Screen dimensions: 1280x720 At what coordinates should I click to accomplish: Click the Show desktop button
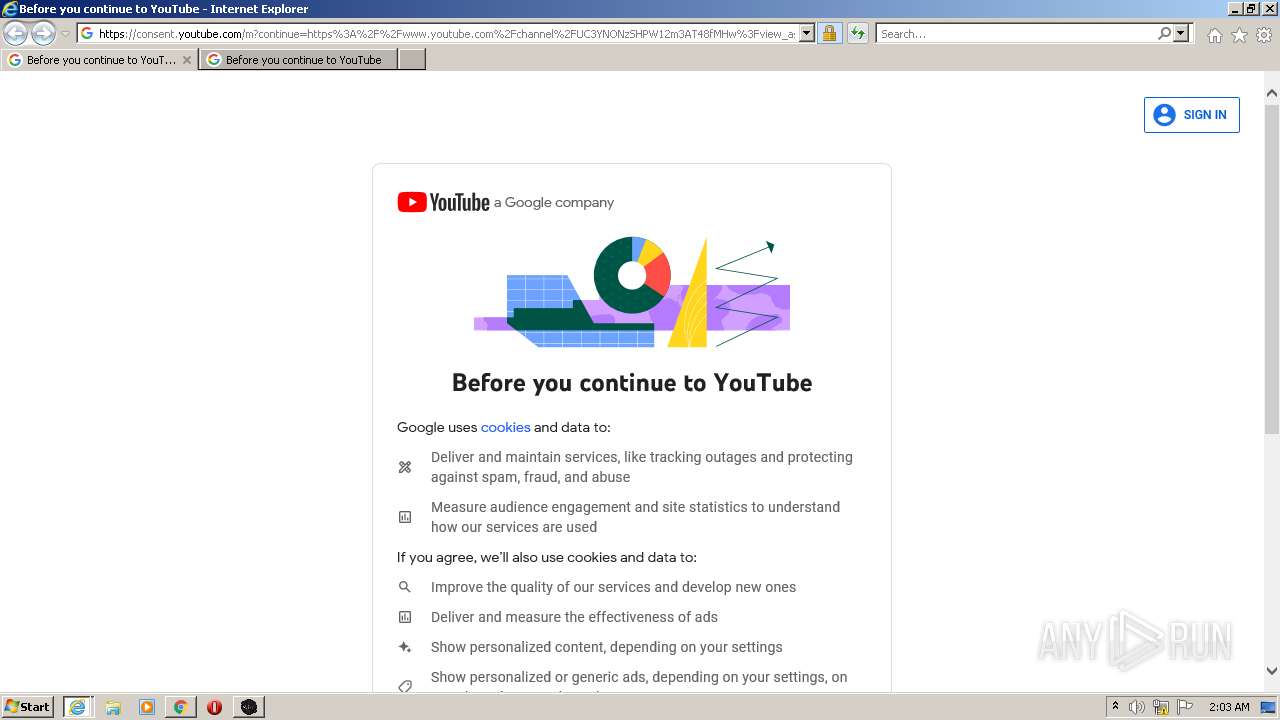click(1270, 707)
